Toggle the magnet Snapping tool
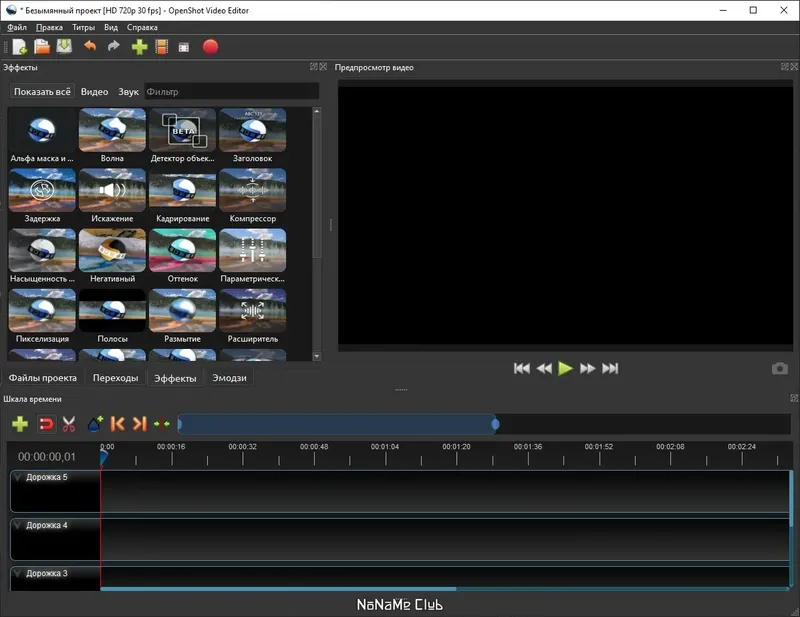Viewport: 800px width, 617px height. pyautogui.click(x=45, y=424)
